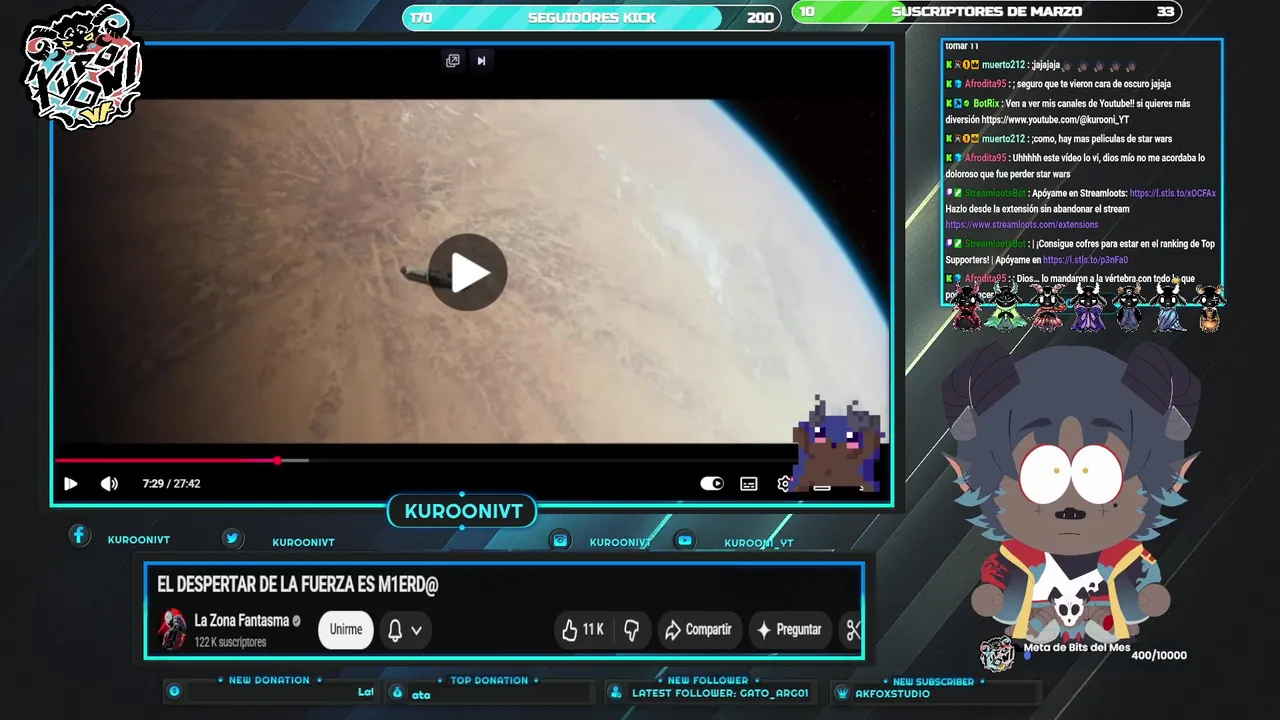Viewport: 1280px width, 720px height.
Task: Like the video with thumbs up 11 K
Action: tap(583, 630)
